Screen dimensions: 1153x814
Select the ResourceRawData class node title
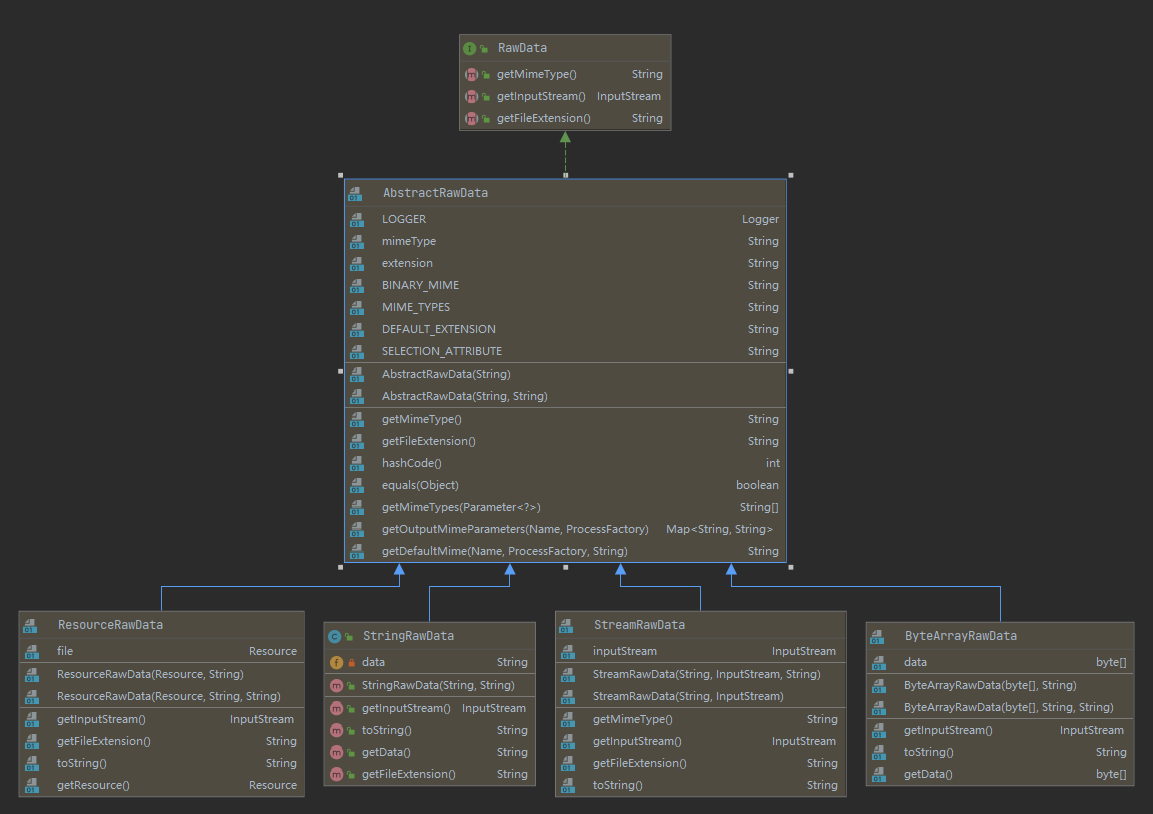[110, 625]
